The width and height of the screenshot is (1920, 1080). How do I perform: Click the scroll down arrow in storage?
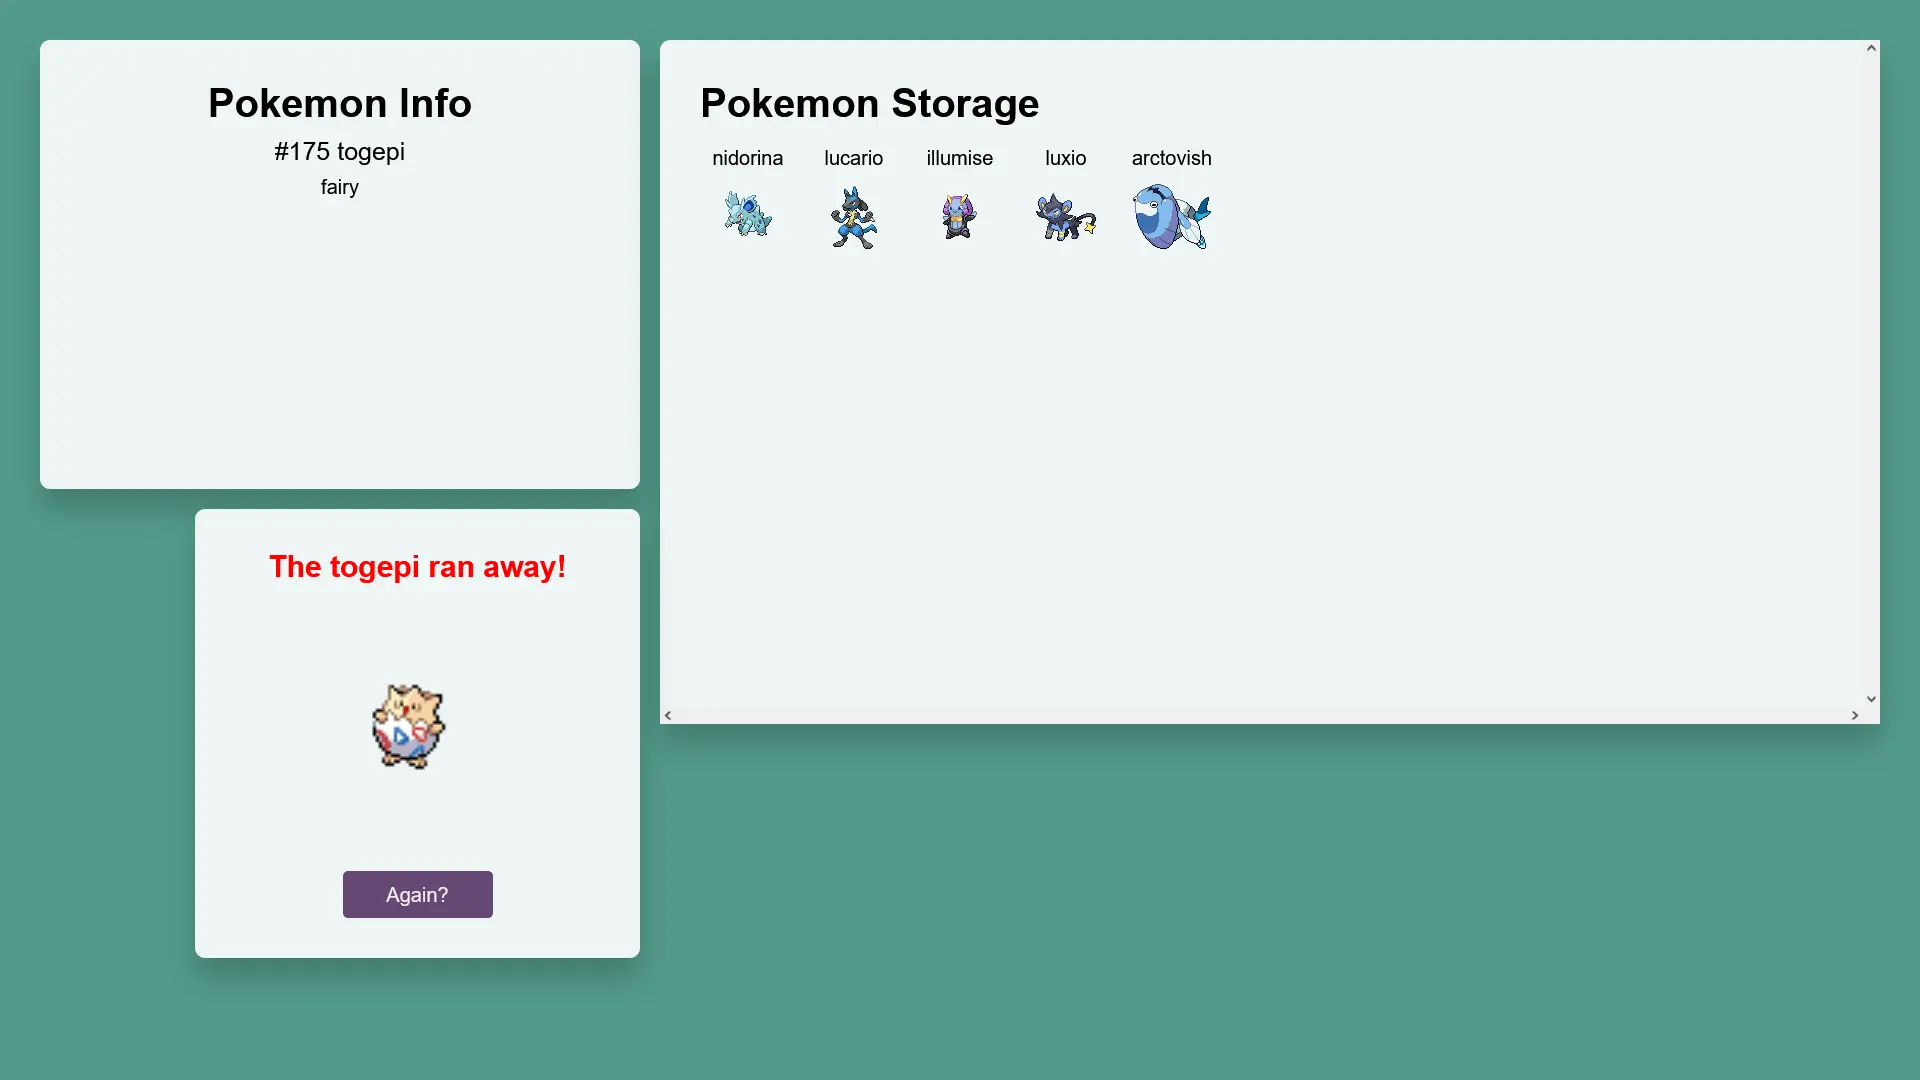point(1871,699)
